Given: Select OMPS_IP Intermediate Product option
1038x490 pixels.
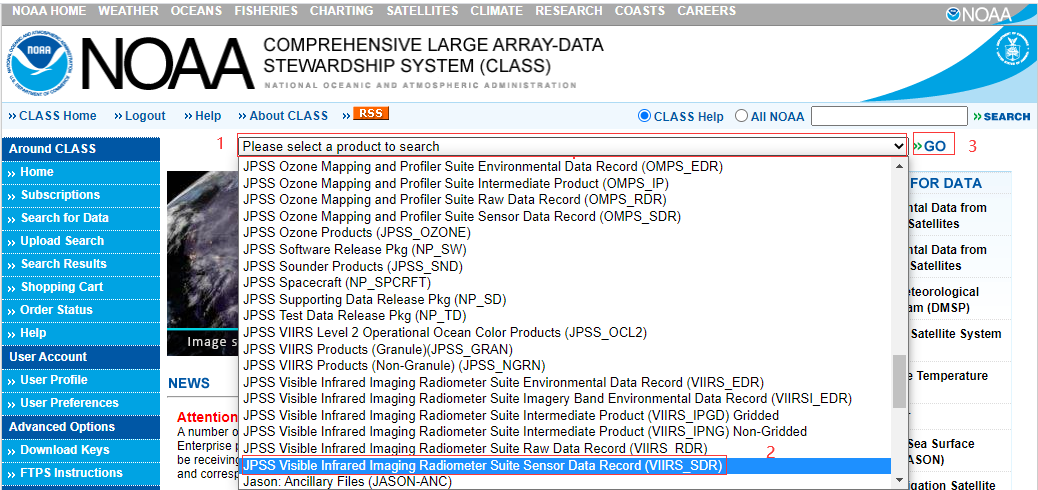Looking at the screenshot, I should click(x=565, y=183).
